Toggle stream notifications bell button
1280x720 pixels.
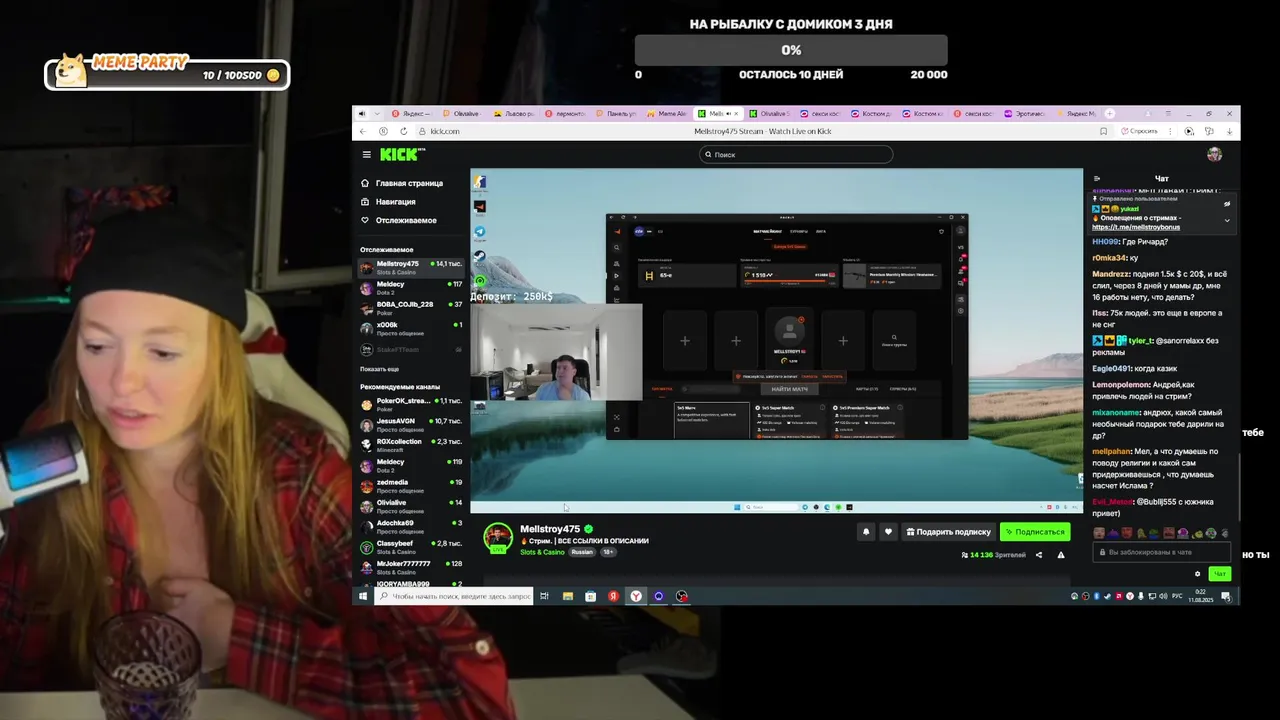[866, 532]
